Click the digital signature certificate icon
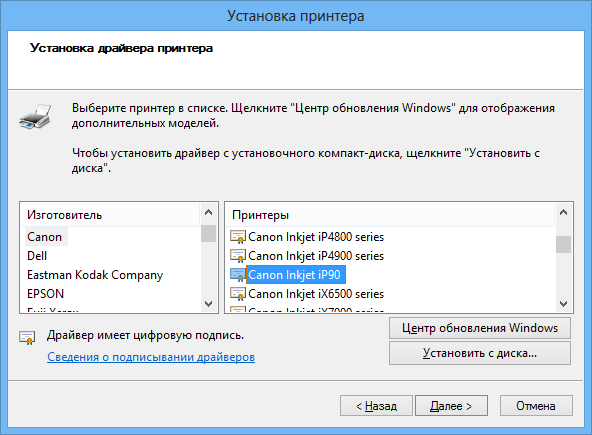Viewport: 592px width, 435px height. pyautogui.click(x=27, y=337)
